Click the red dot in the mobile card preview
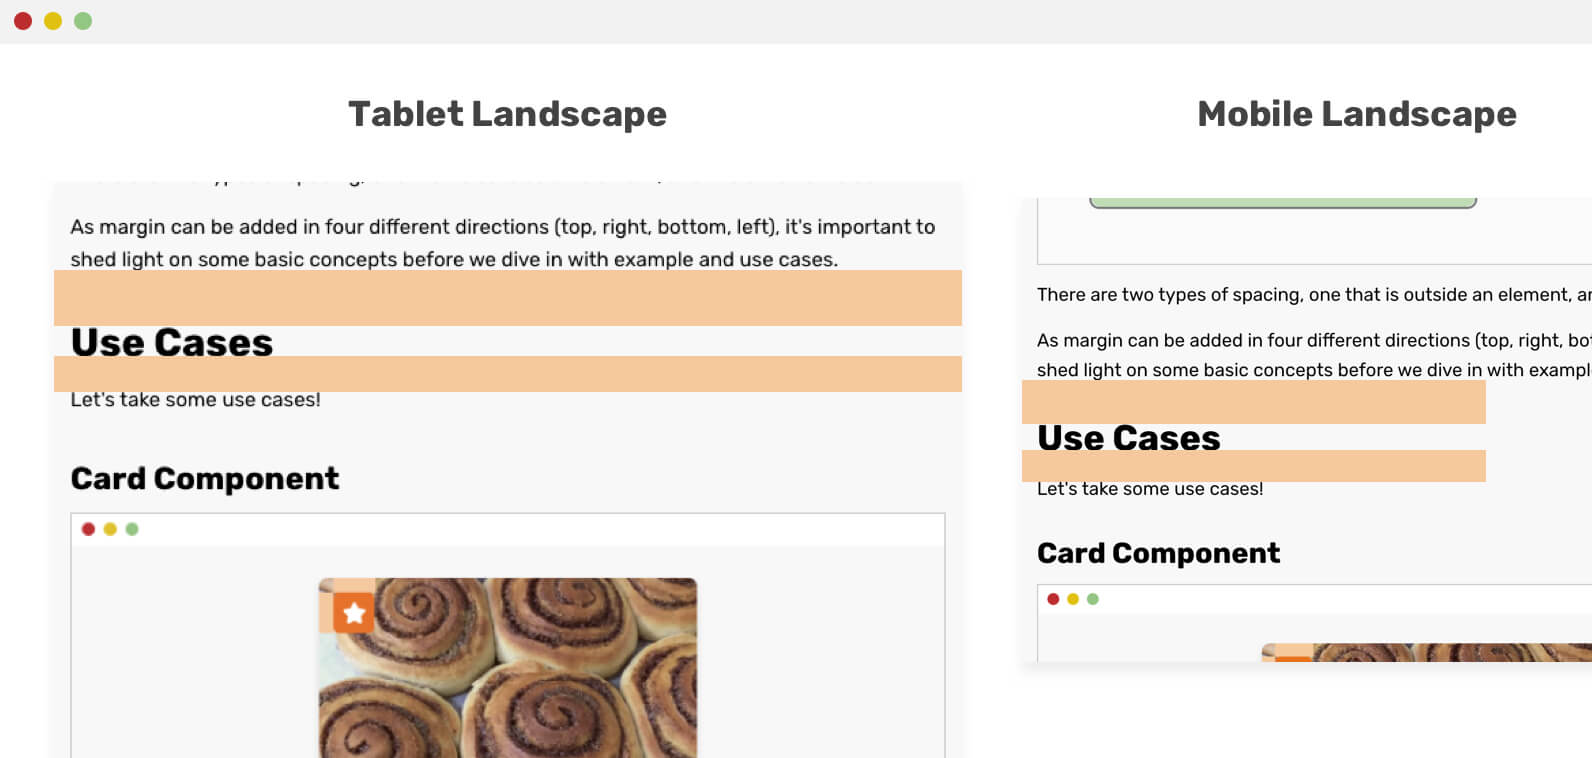The height and width of the screenshot is (758, 1592). click(x=1053, y=599)
